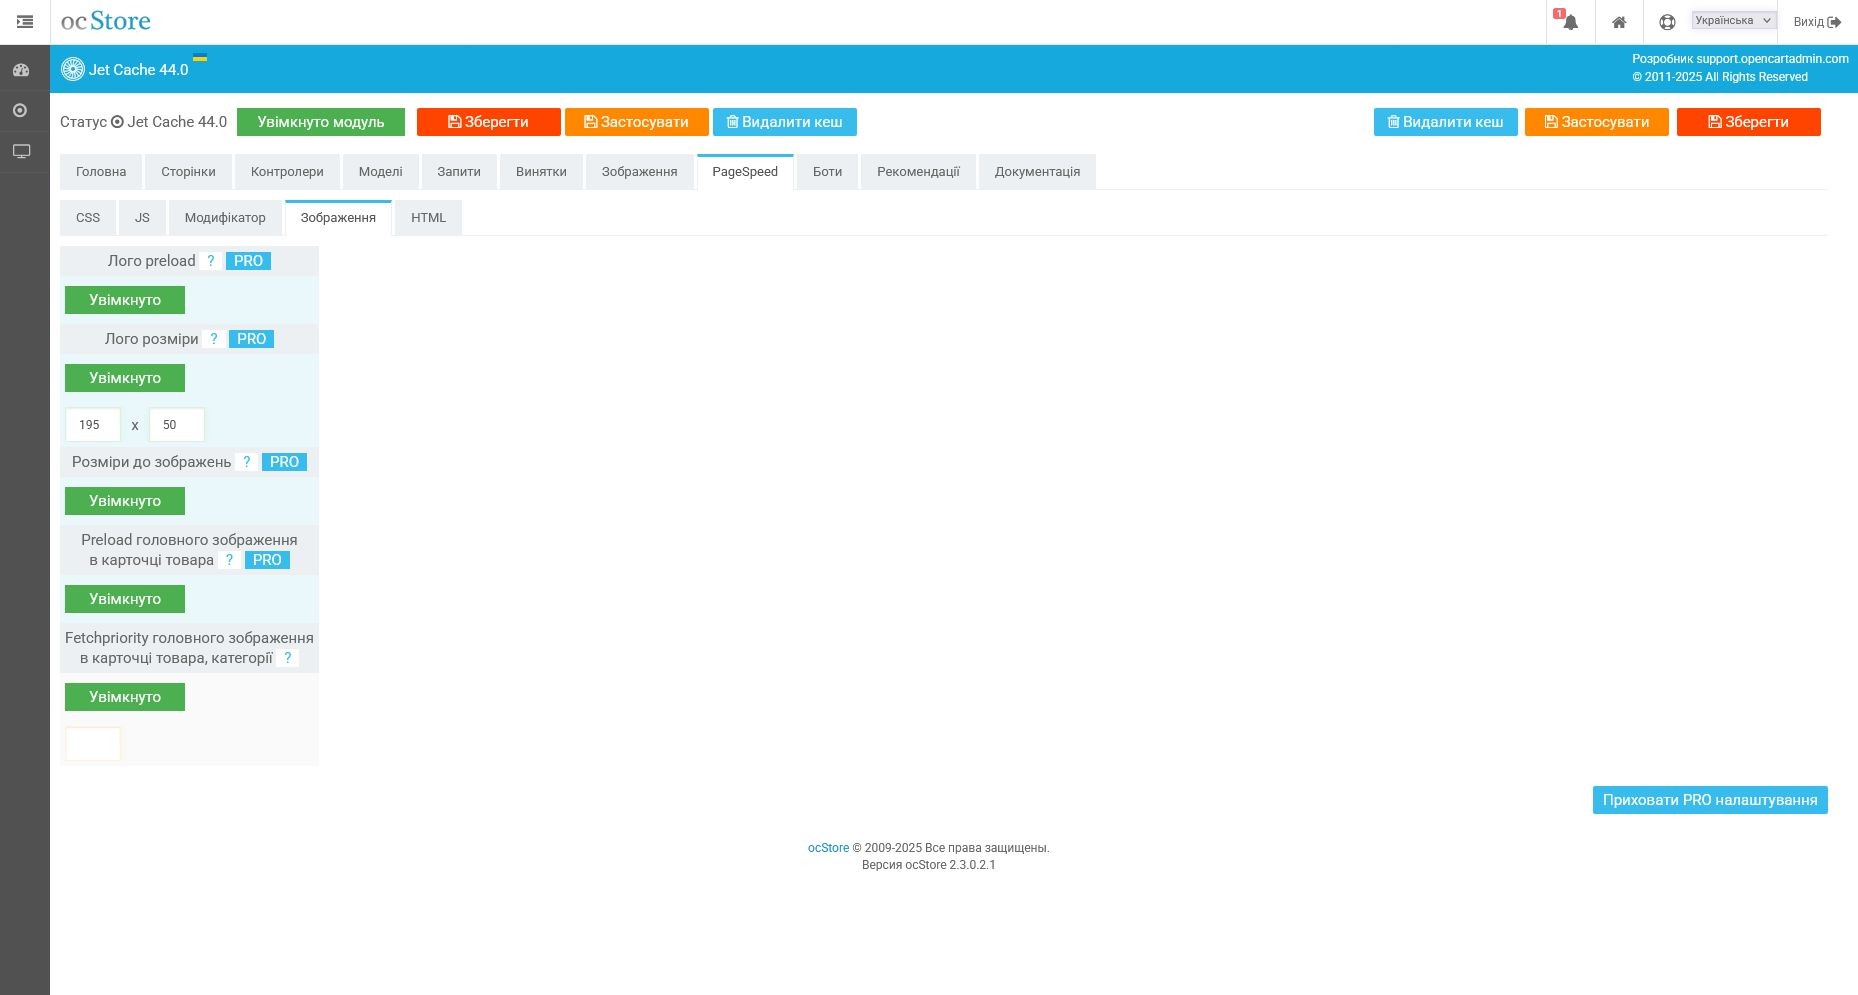Viewport: 1858px width, 995px height.
Task: Open help tooltip next to Розміри до зображень
Action: 247,462
